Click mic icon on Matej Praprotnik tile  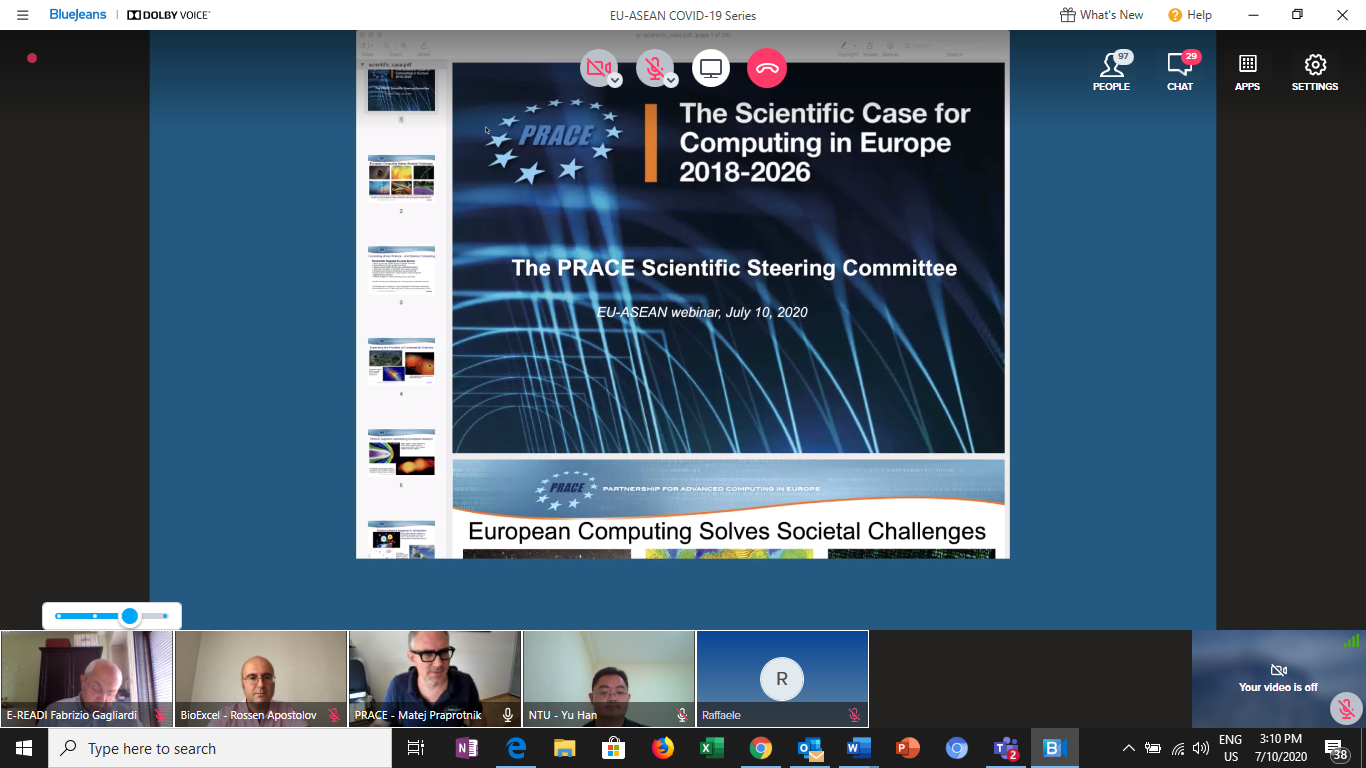point(508,715)
